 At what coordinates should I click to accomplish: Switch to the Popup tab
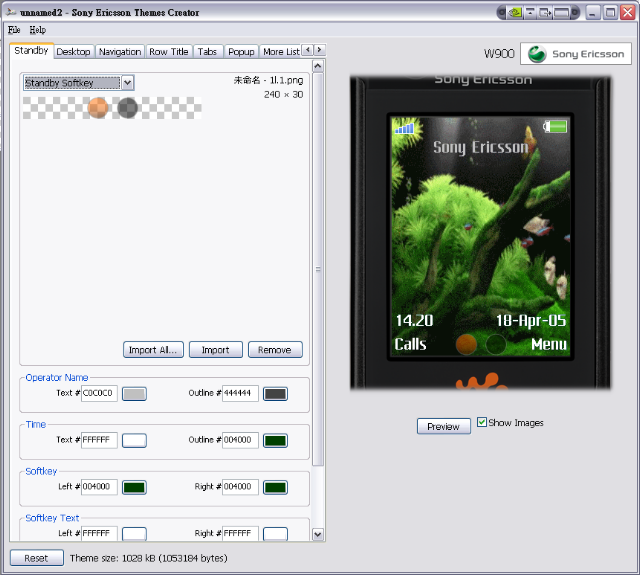[241, 52]
